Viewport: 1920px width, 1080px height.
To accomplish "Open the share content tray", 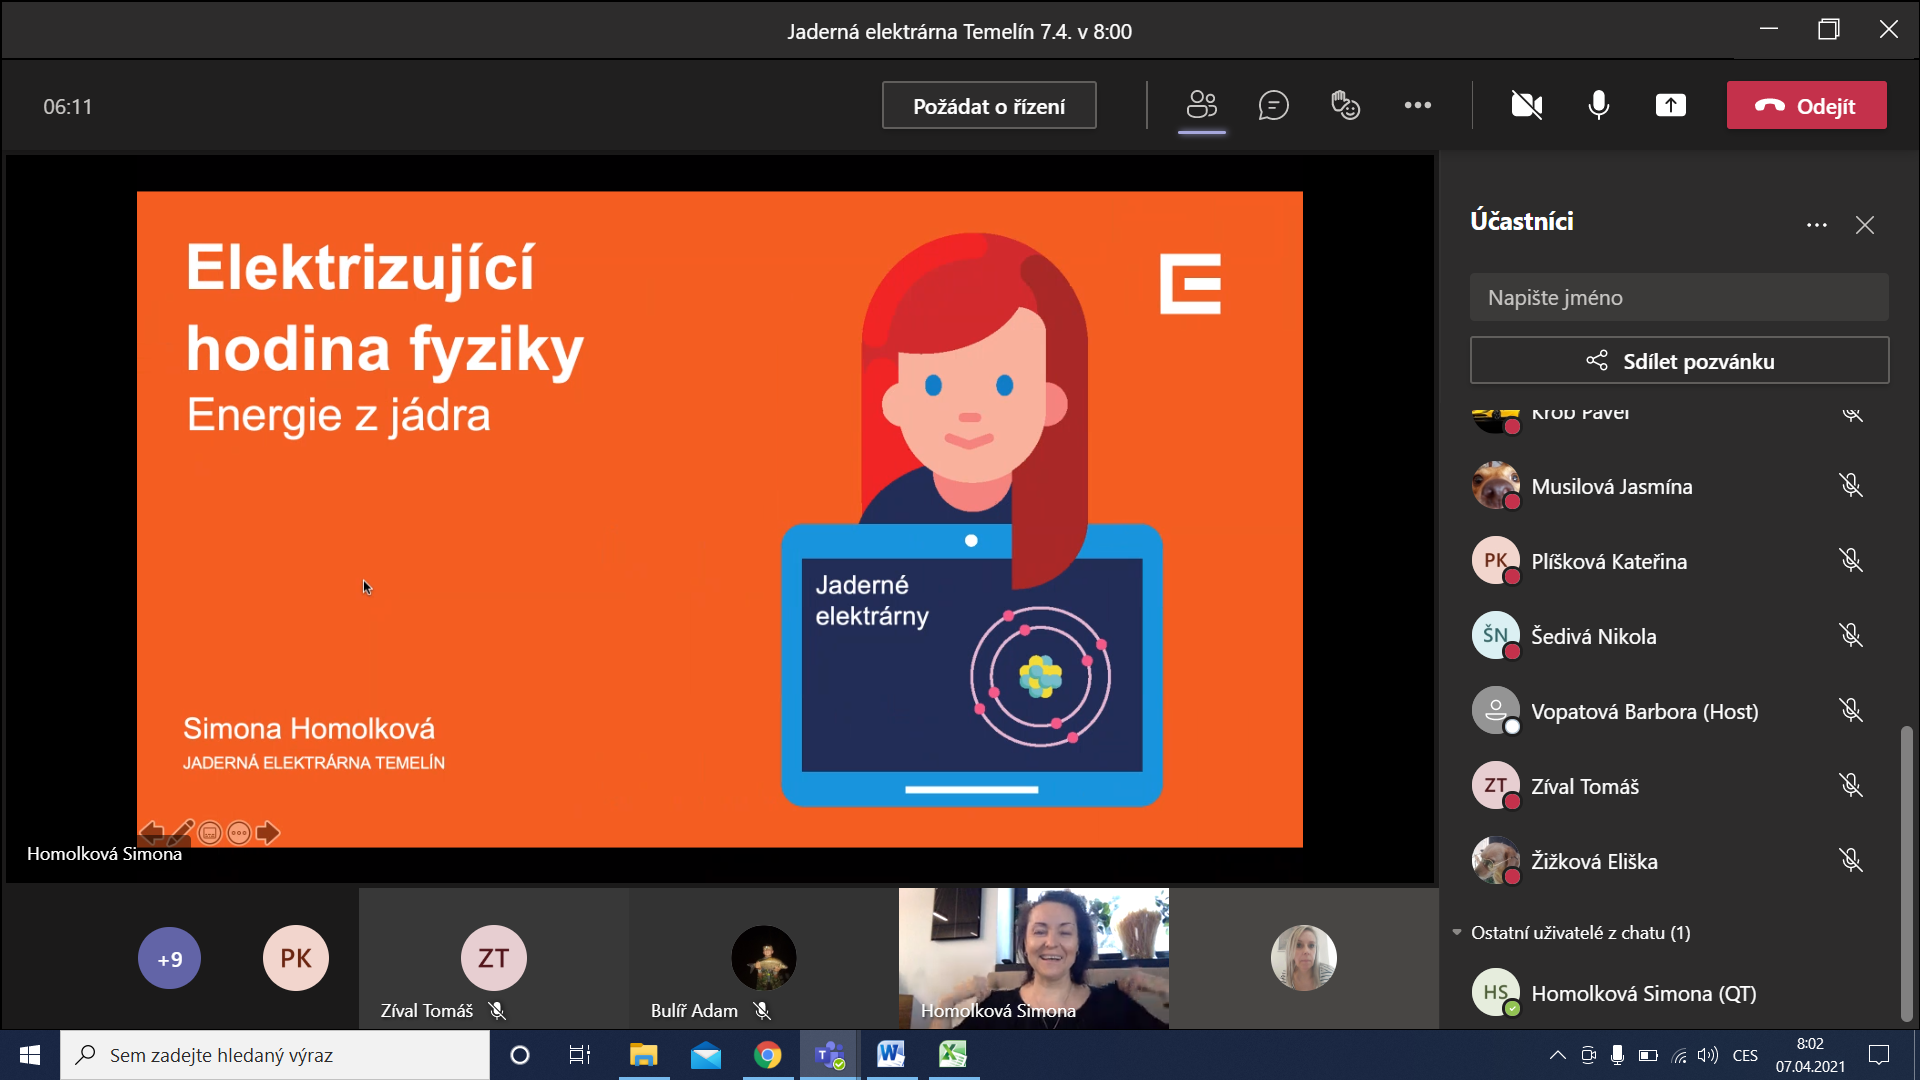I will tap(1670, 105).
